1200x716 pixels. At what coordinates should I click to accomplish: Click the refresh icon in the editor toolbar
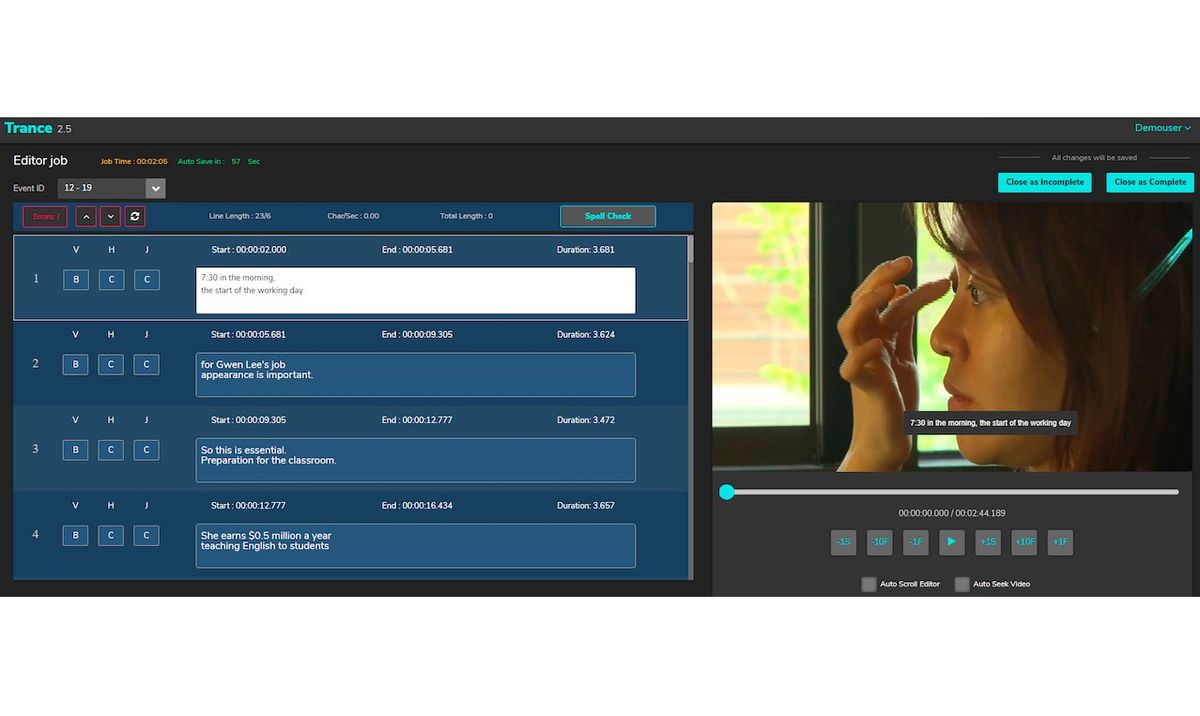[135, 216]
